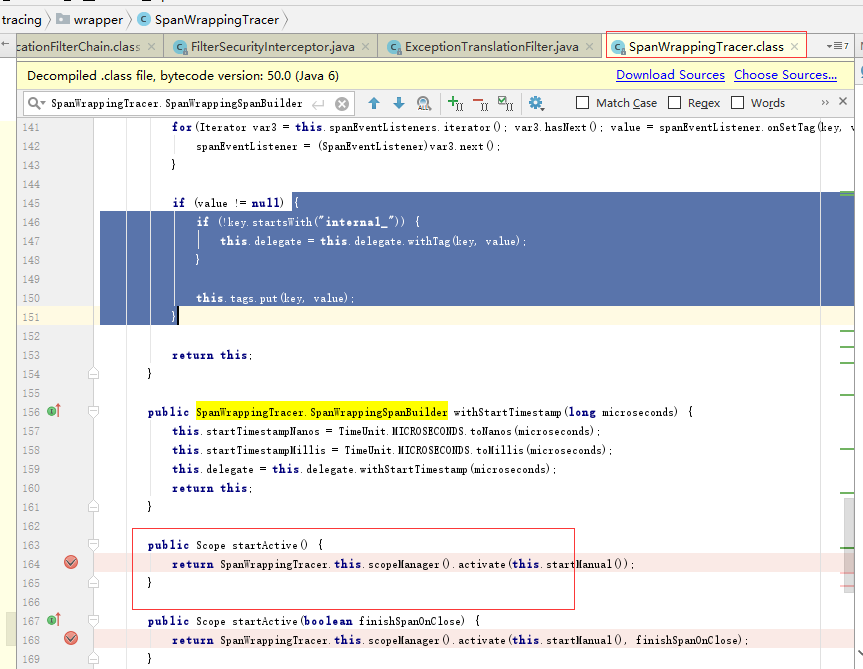863x669 pixels.
Task: Click the Download Sources link
Action: pos(670,74)
